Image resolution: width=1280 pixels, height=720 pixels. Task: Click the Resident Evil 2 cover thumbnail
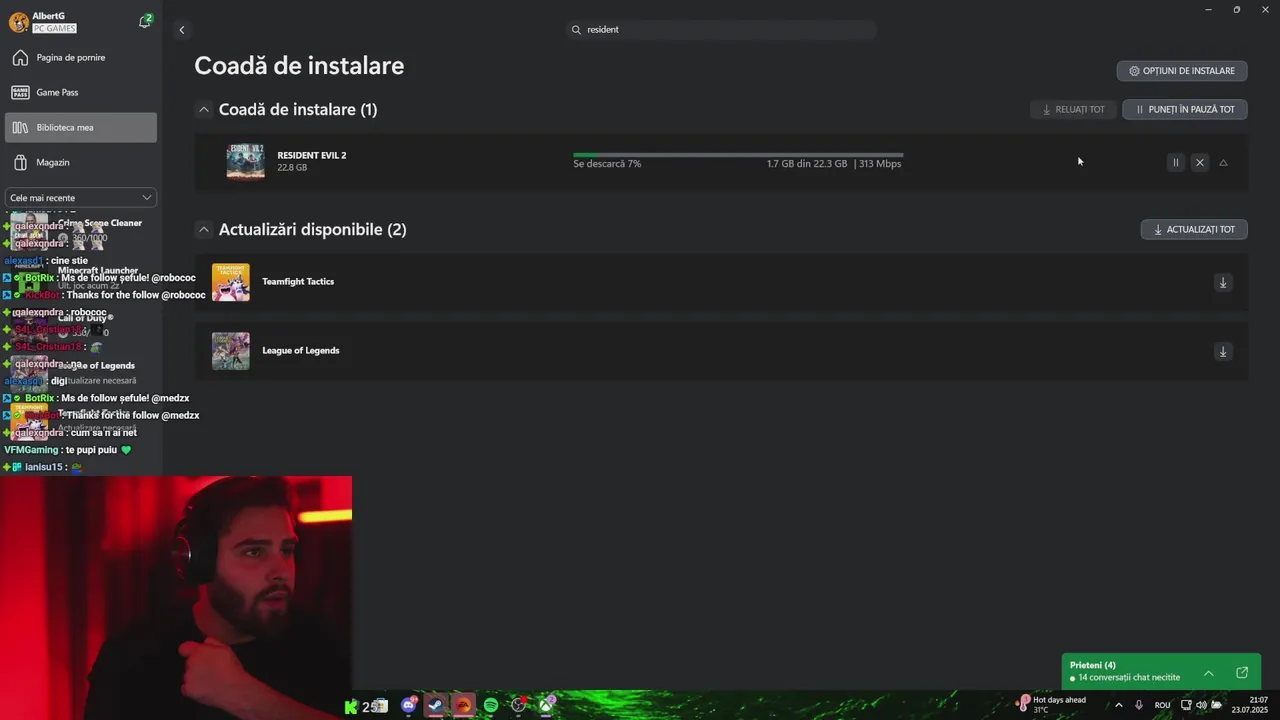(x=245, y=162)
